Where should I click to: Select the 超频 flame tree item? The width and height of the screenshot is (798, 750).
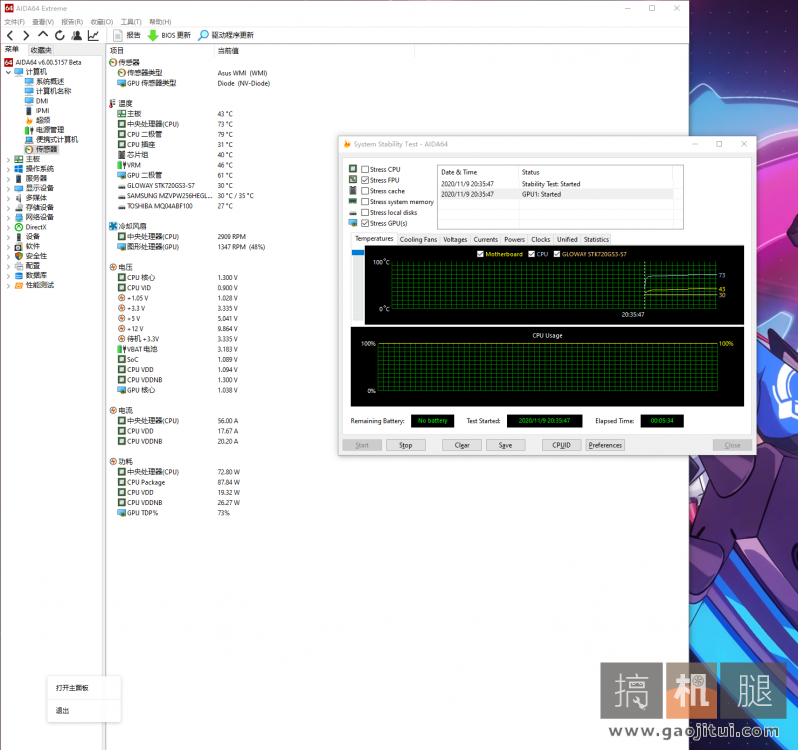coord(38,120)
